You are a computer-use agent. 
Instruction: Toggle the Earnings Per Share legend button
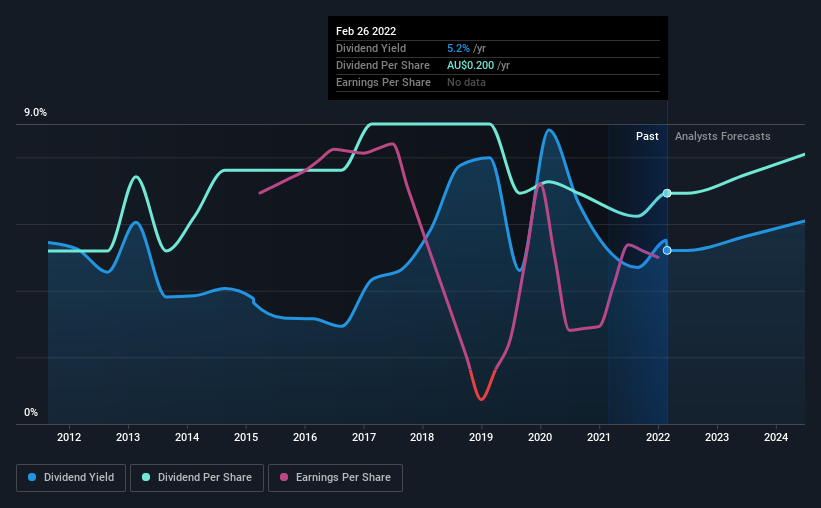point(335,478)
